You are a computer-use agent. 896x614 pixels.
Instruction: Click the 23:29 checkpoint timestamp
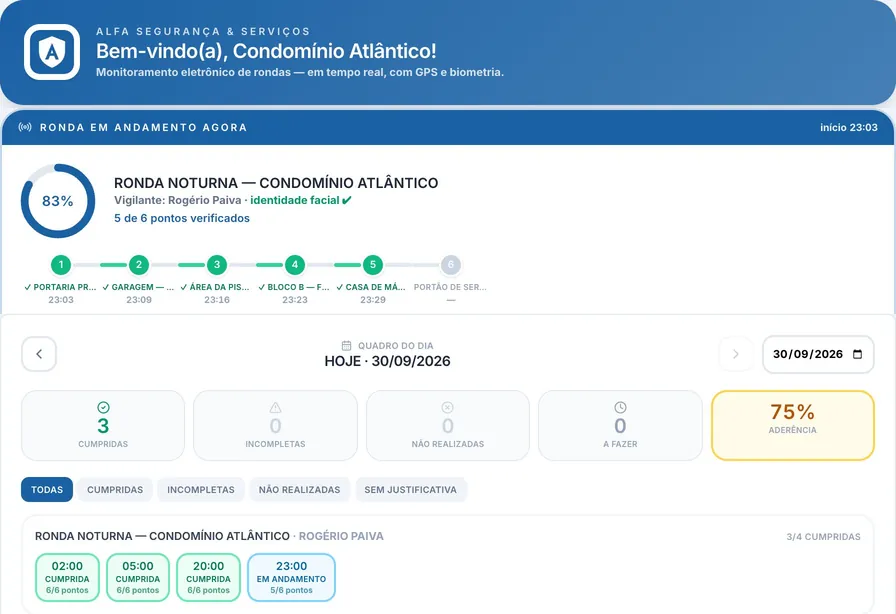[373, 300]
